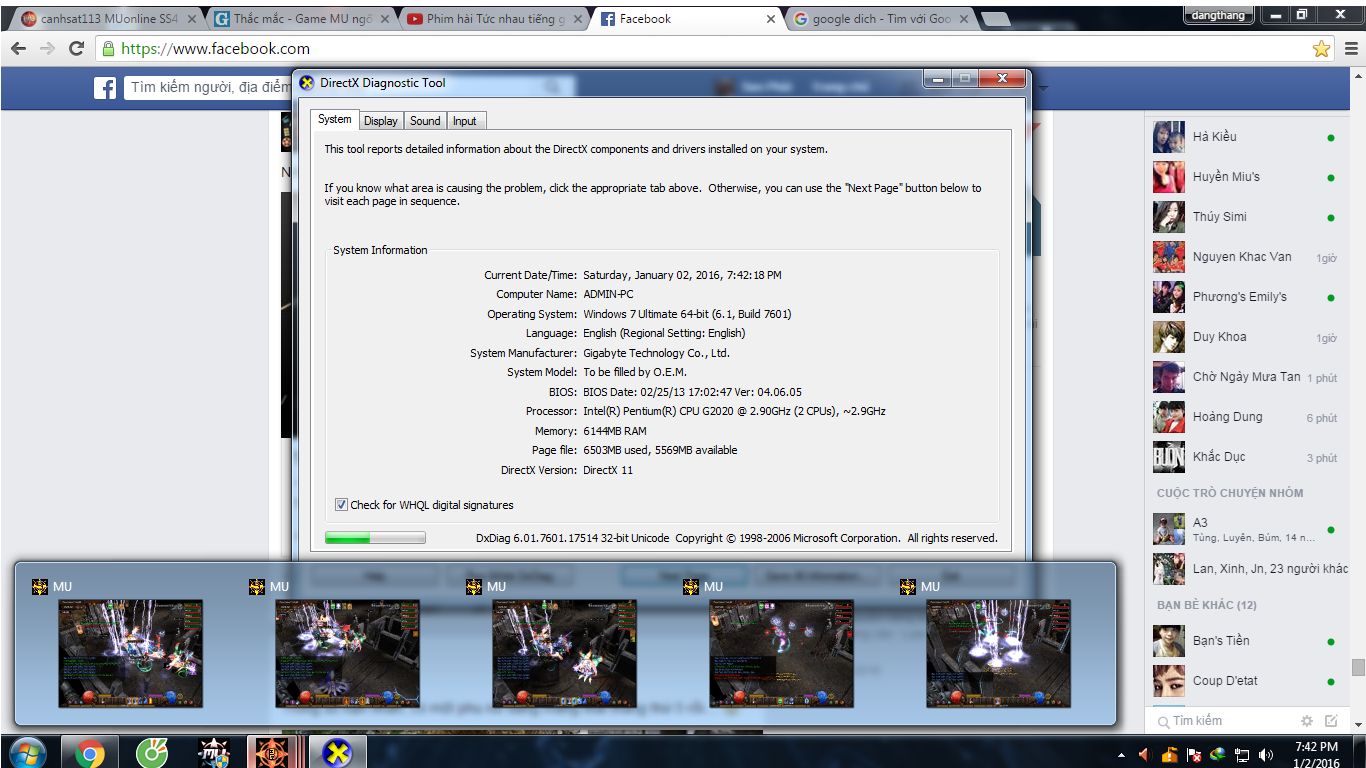Switch to google dich browser tab
1366x768 pixels.
[x=880, y=19]
